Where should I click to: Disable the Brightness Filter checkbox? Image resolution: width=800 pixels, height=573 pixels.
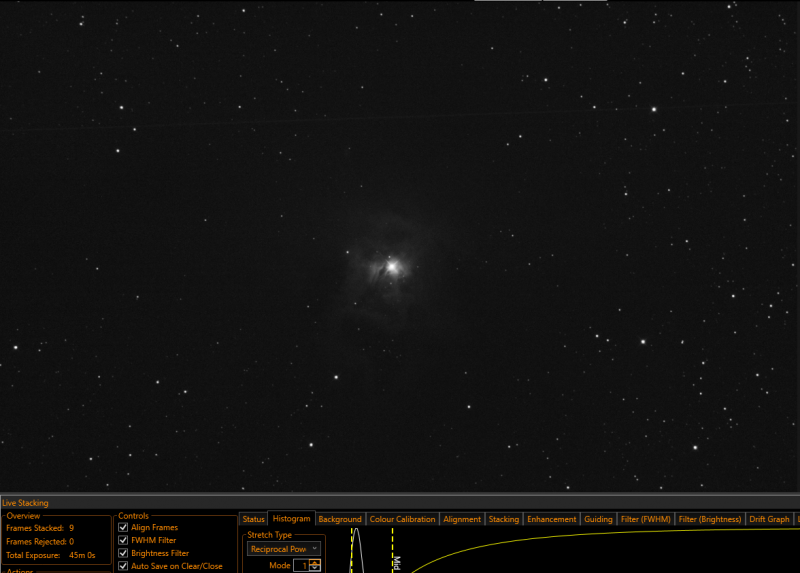[123, 553]
